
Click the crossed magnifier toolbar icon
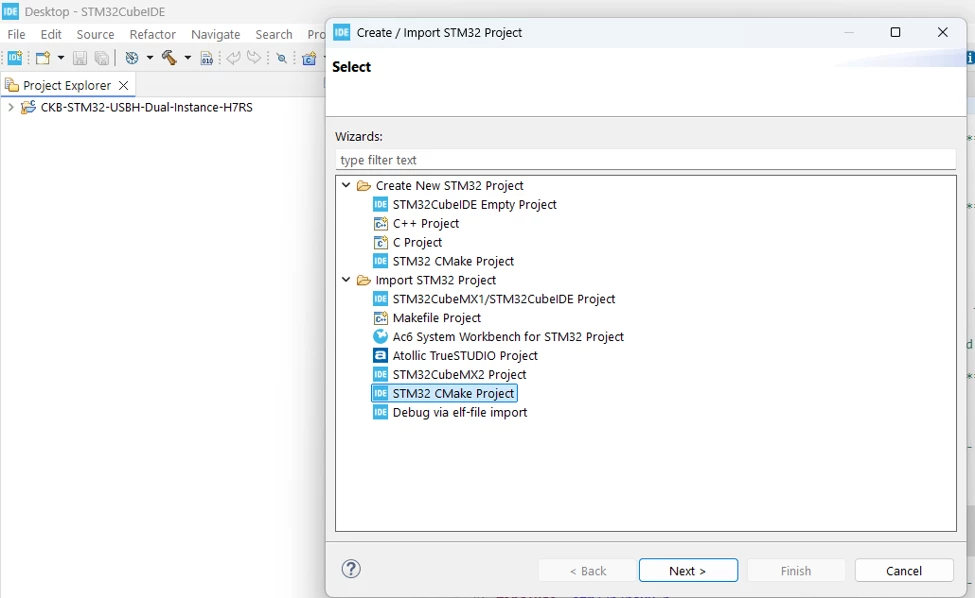(x=282, y=58)
